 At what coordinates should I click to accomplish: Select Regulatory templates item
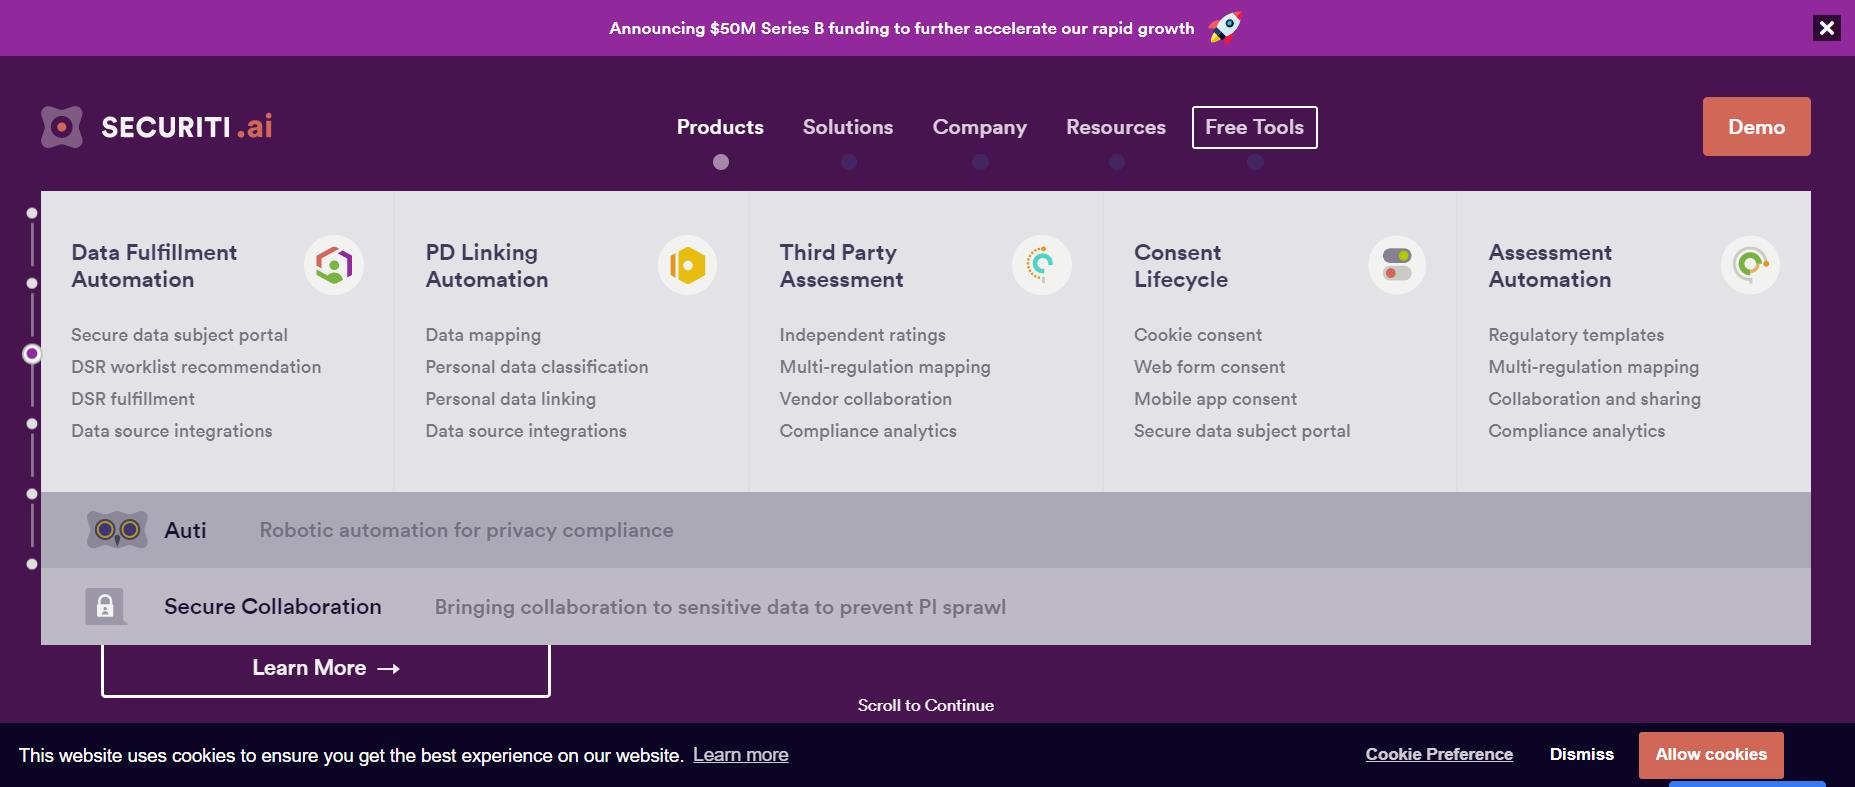[x=1576, y=335]
